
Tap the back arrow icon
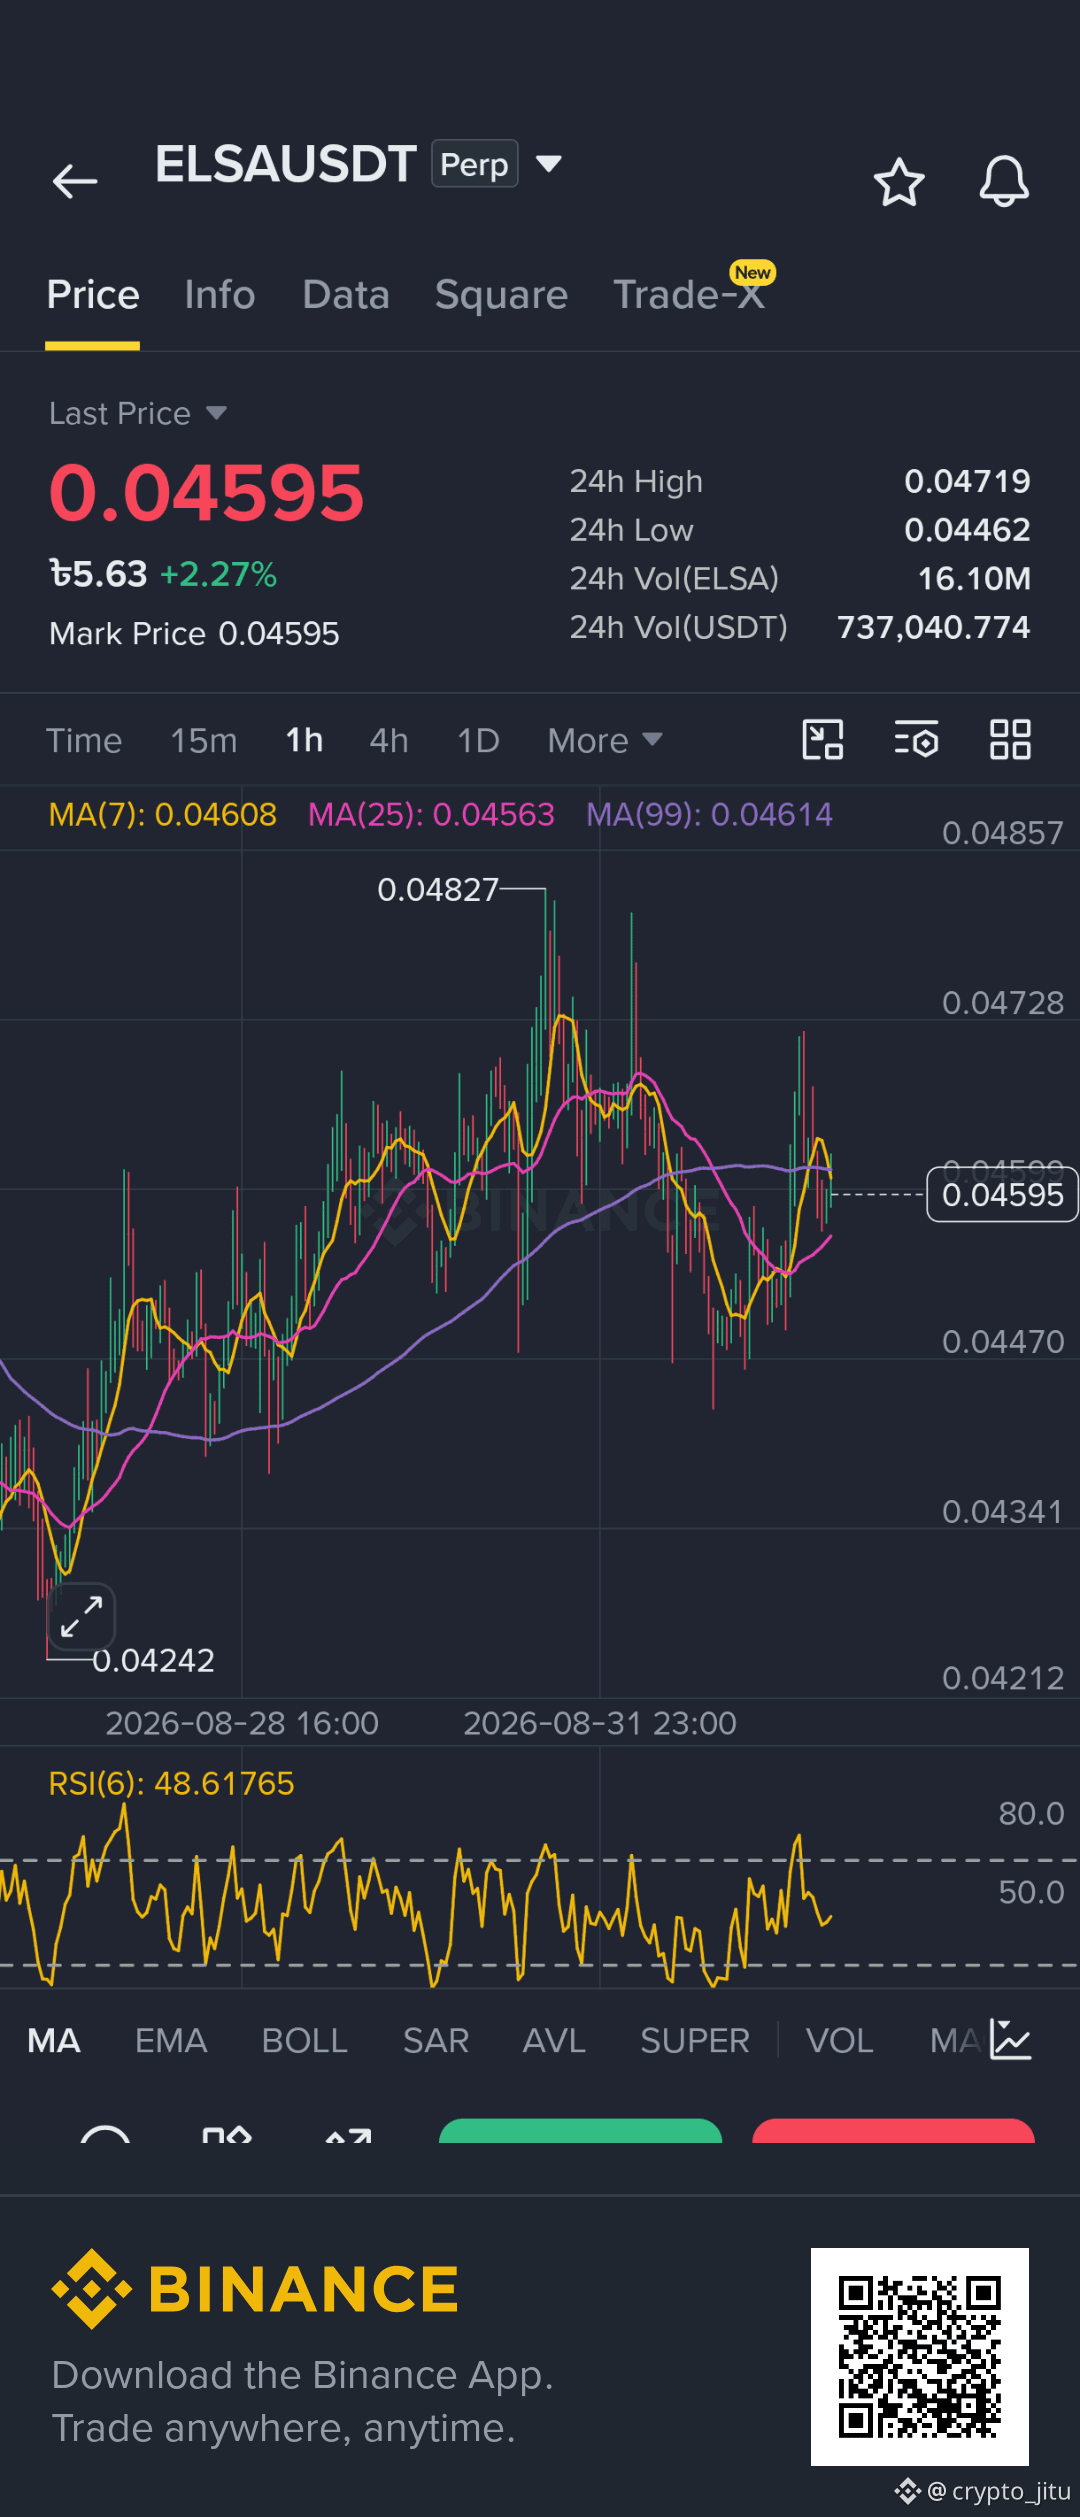pos(75,181)
